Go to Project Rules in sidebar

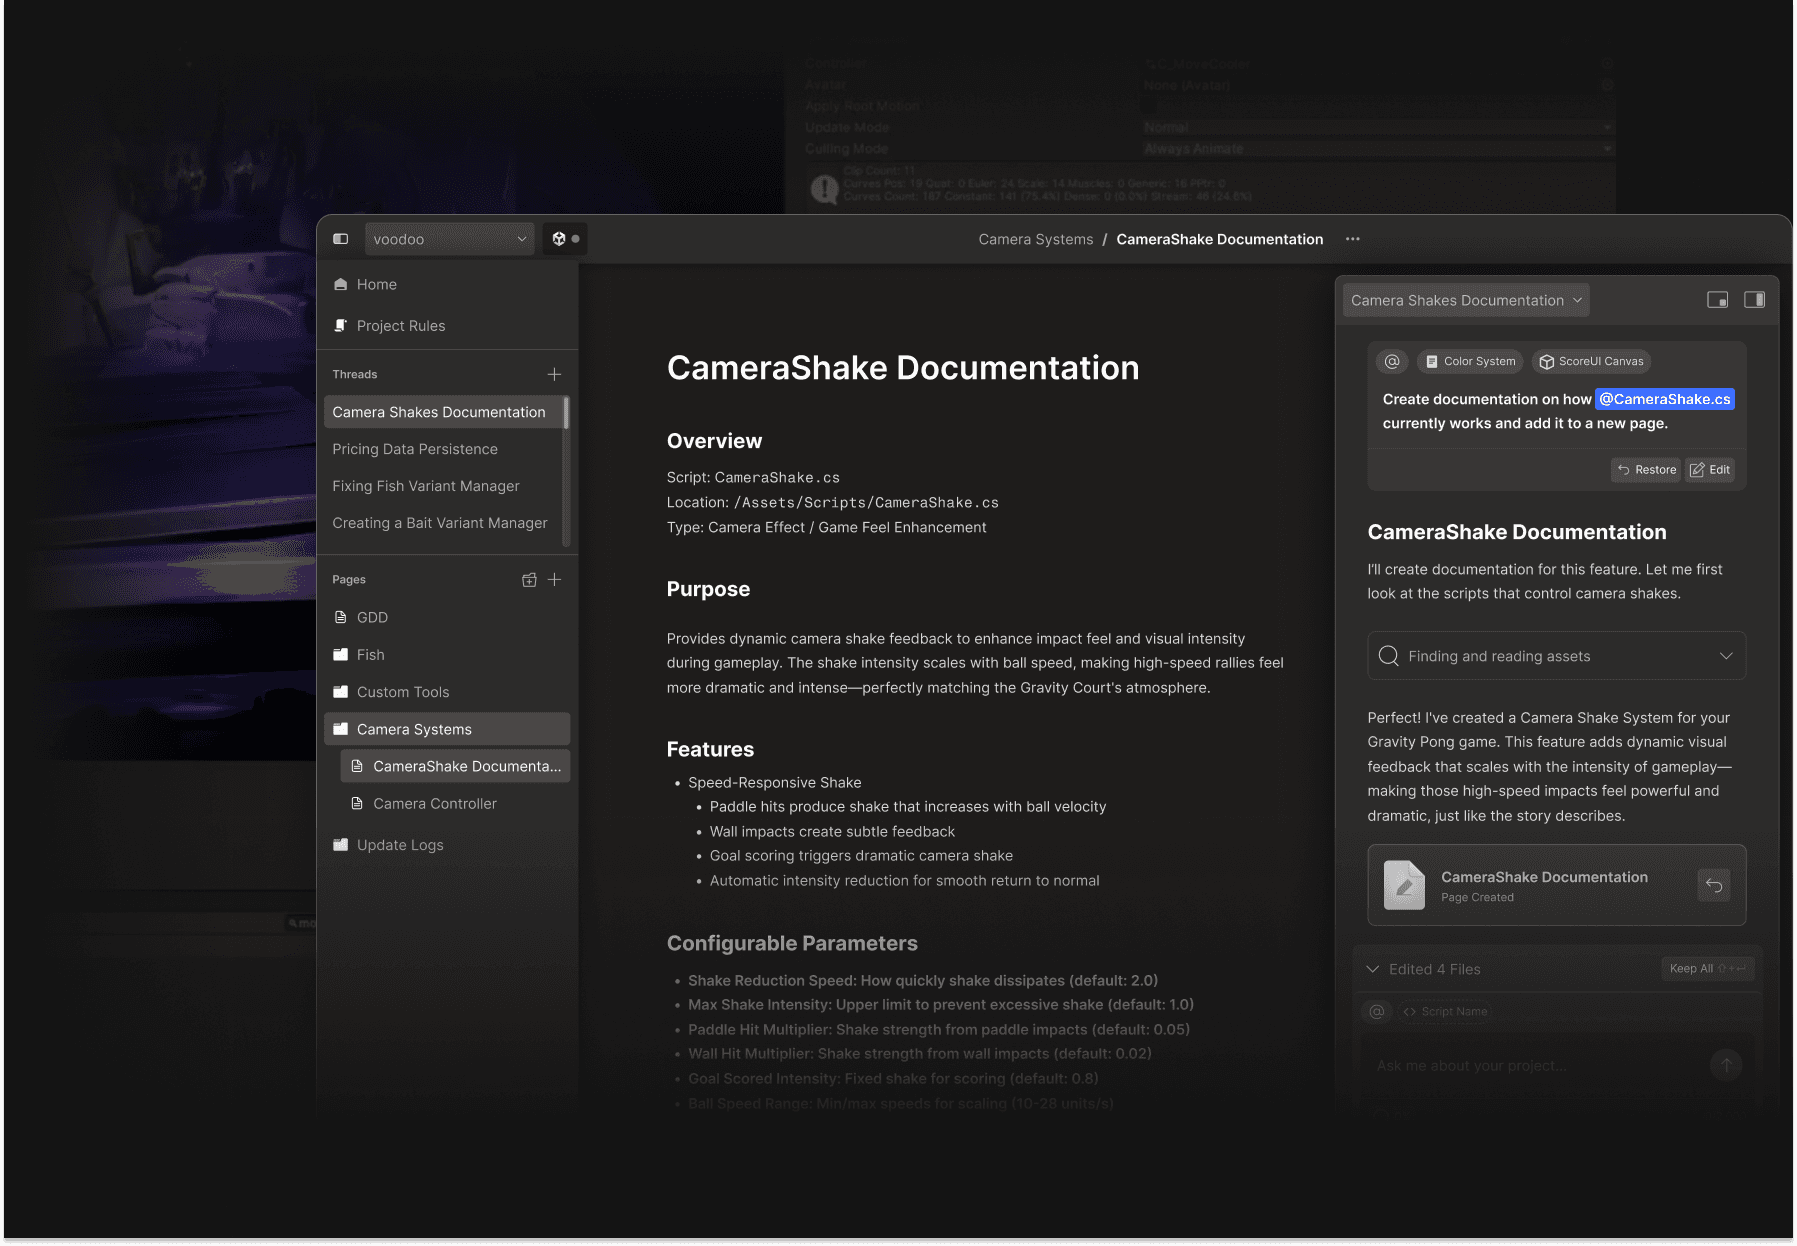(x=400, y=326)
